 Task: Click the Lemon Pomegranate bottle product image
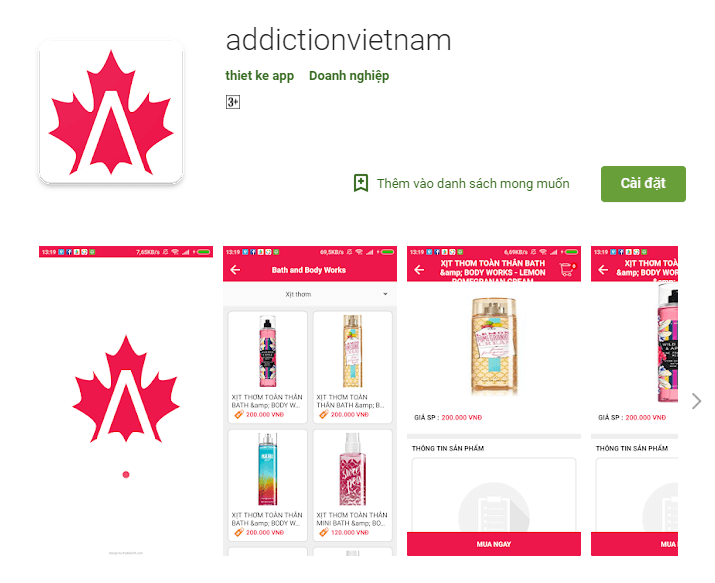(494, 346)
